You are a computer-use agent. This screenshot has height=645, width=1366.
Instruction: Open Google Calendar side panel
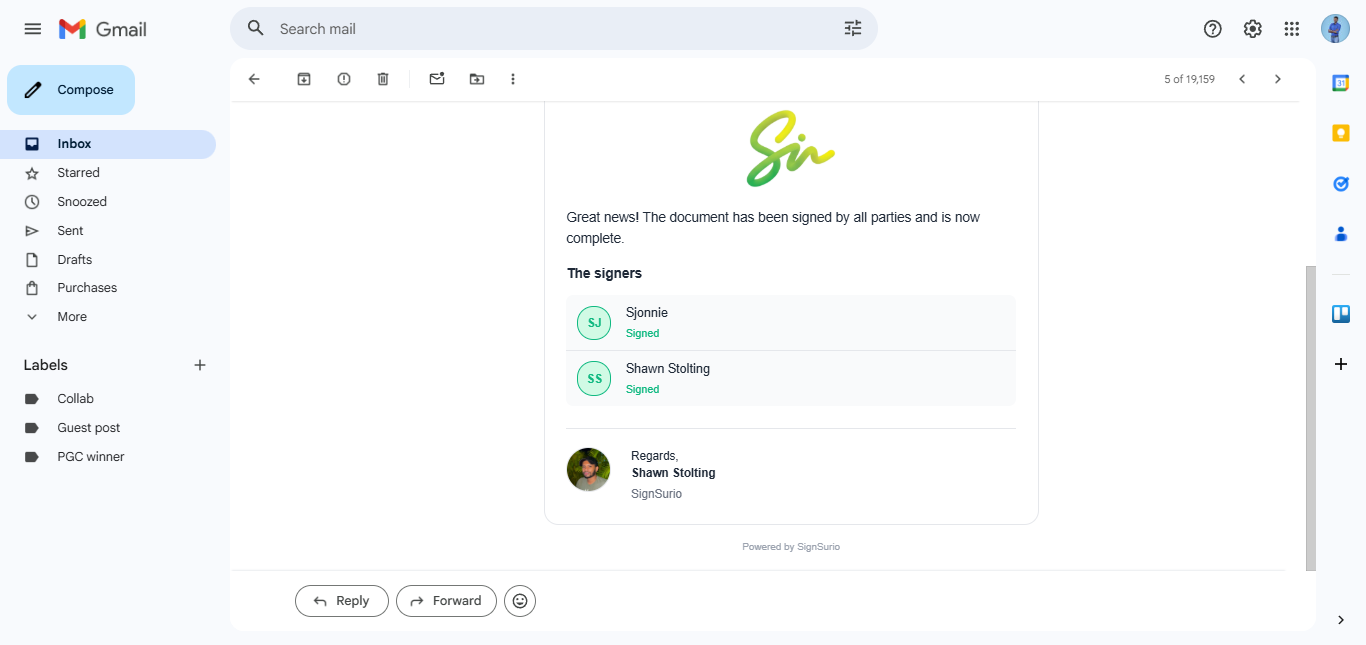click(1341, 83)
